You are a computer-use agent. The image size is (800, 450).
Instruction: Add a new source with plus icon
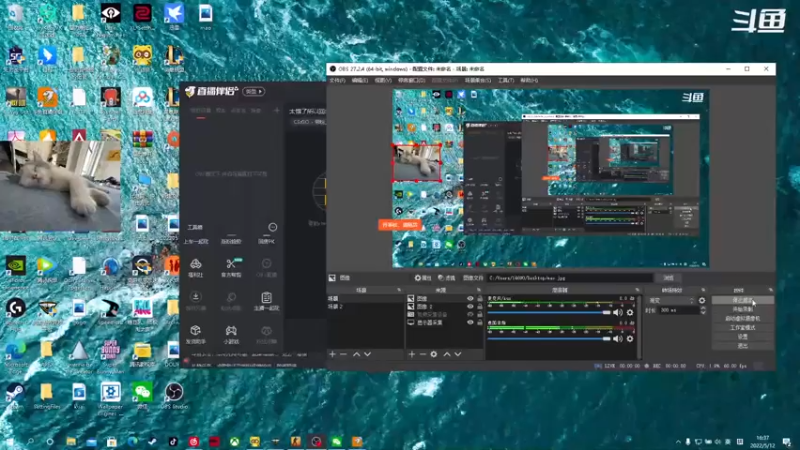pyautogui.click(x=412, y=354)
